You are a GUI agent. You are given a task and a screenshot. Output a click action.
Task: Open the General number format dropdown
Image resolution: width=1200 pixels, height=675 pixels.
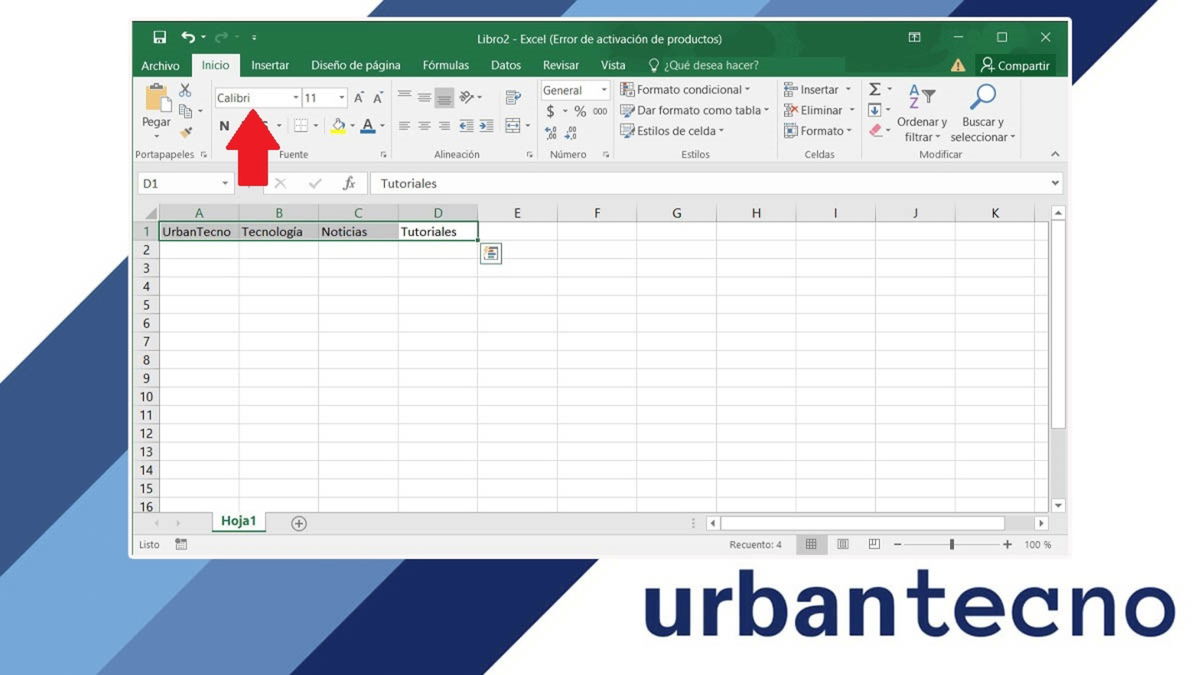(605, 90)
